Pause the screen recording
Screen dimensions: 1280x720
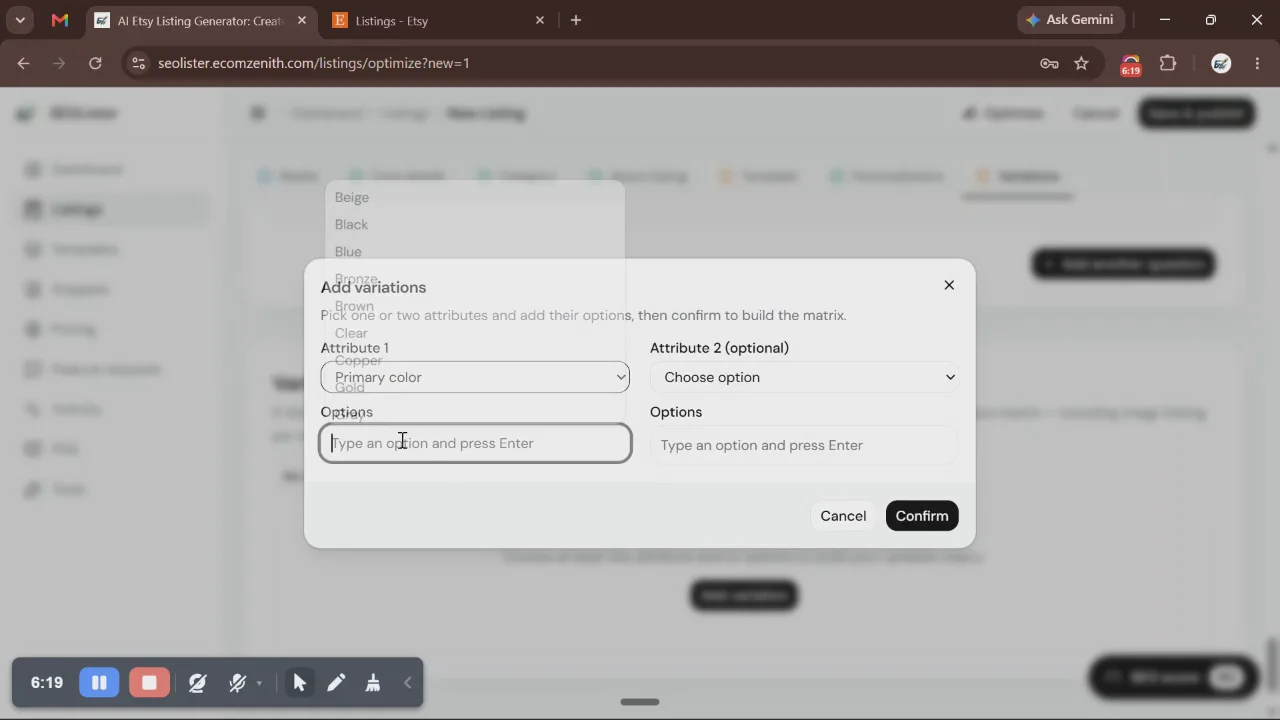(99, 683)
